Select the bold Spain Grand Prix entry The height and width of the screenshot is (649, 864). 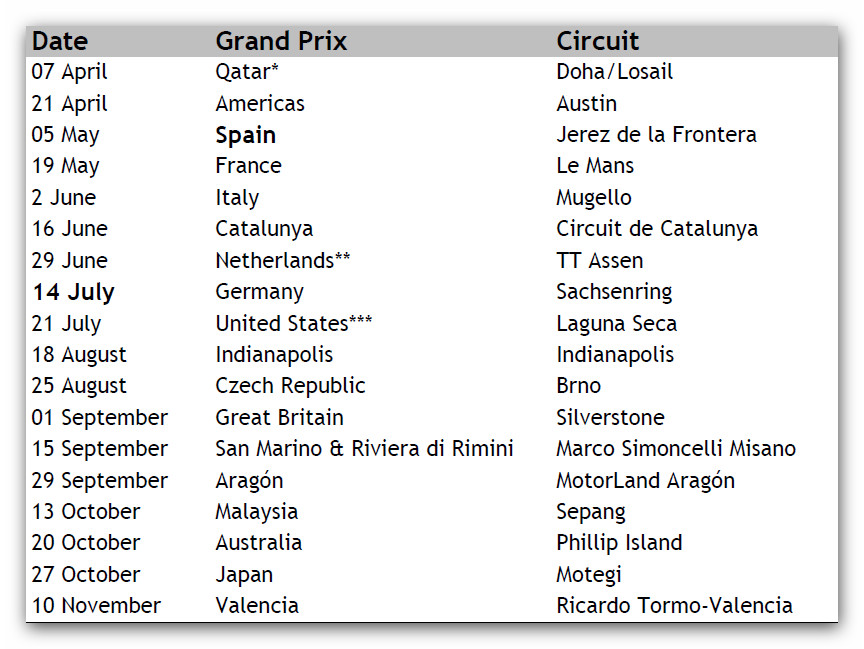pos(246,135)
